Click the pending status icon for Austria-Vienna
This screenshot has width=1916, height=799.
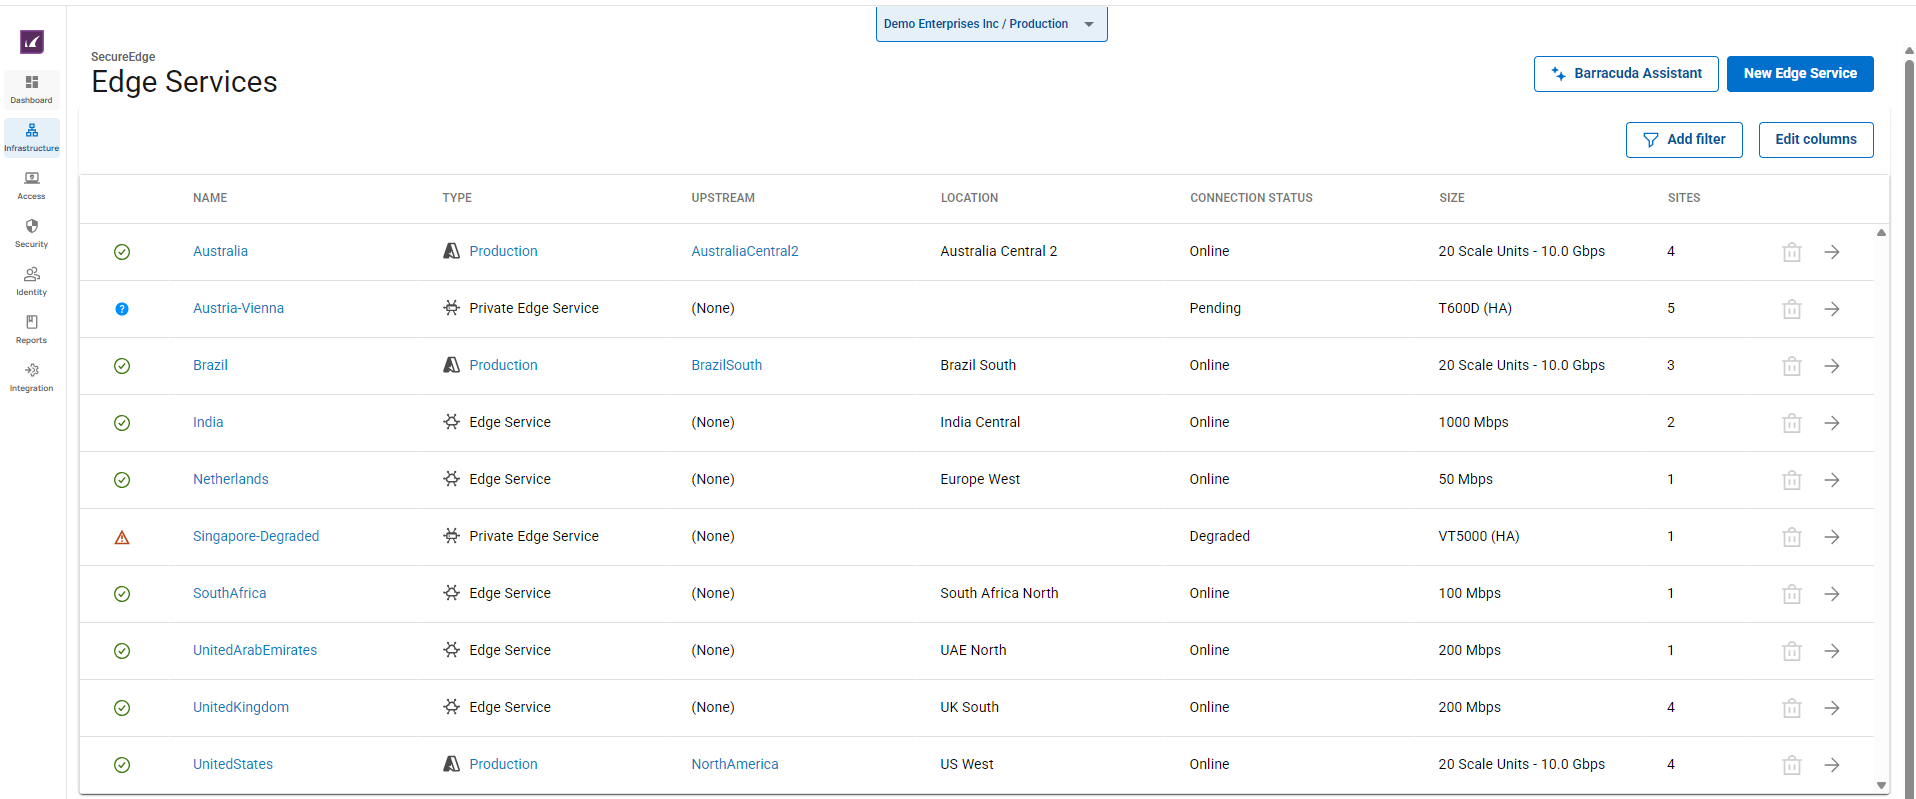[122, 309]
